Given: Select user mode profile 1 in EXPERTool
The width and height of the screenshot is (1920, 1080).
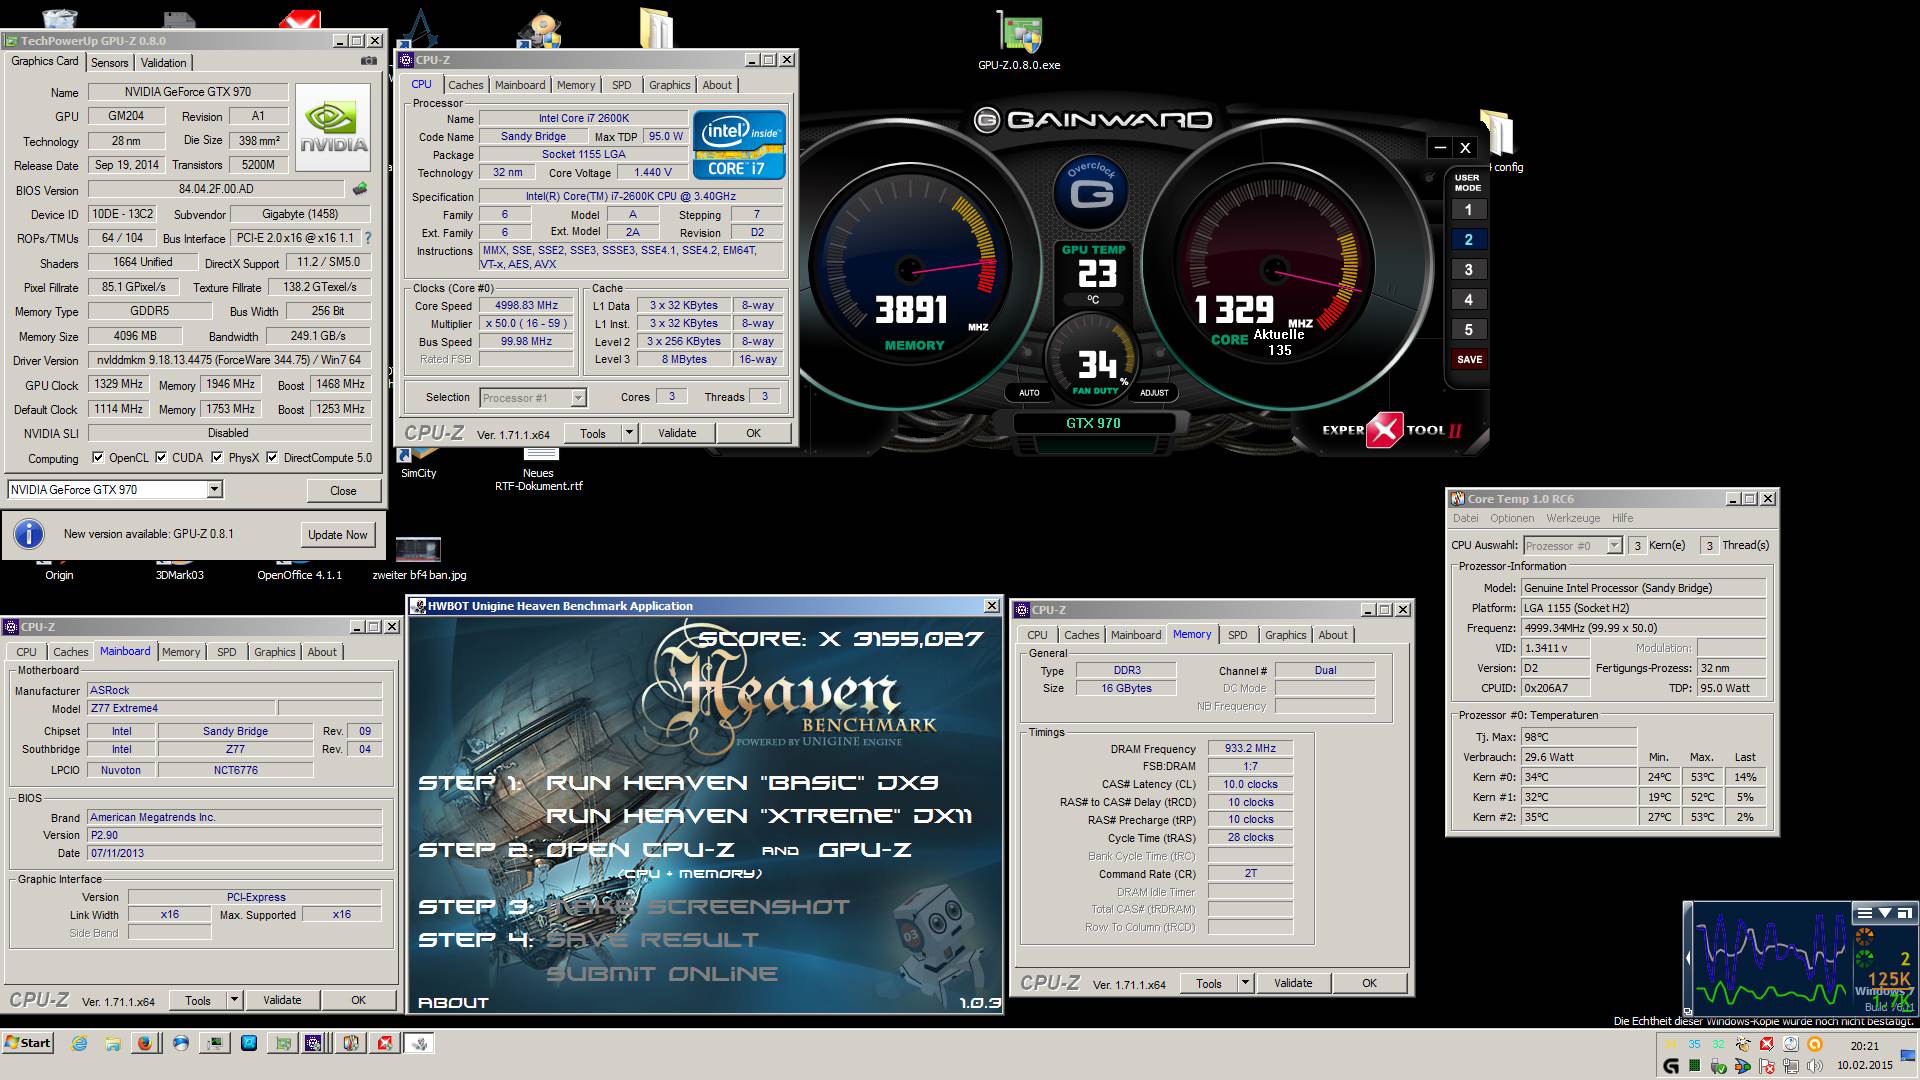Looking at the screenshot, I should (x=1468, y=210).
